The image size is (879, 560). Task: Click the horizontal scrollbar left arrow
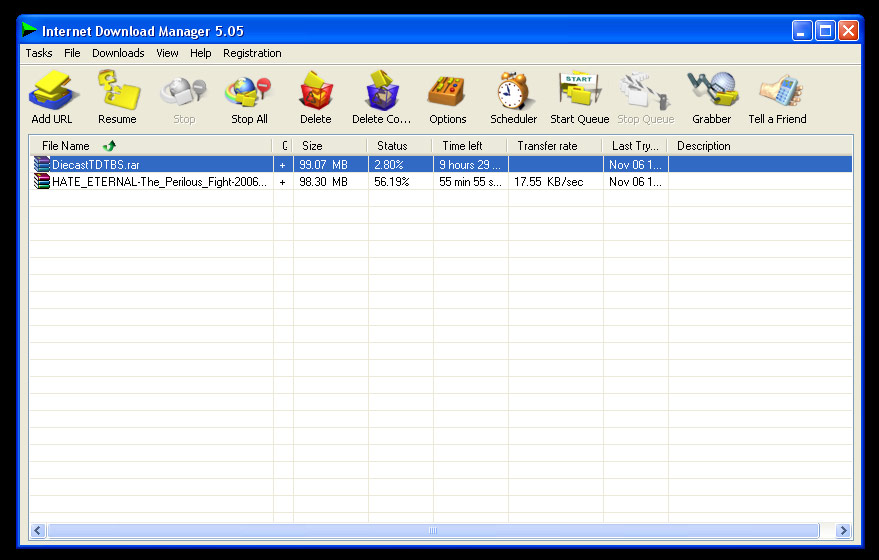[x=38, y=531]
